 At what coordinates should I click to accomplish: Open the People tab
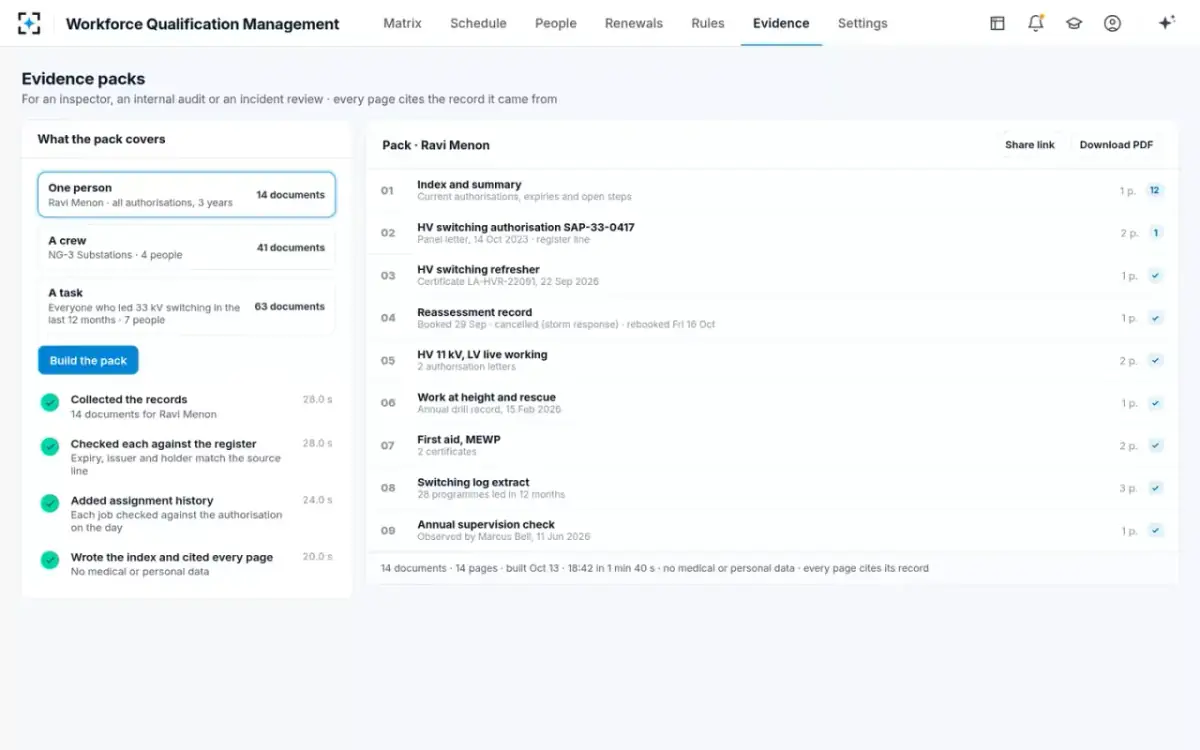555,23
